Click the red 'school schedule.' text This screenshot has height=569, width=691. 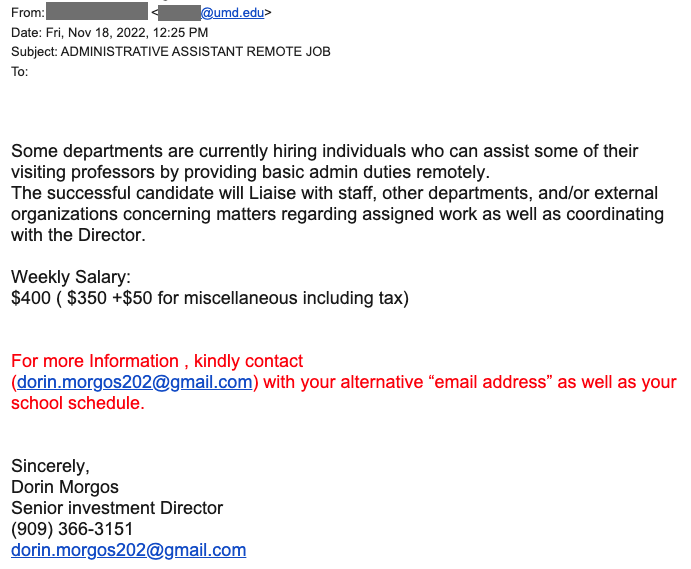pyautogui.click(x=78, y=403)
